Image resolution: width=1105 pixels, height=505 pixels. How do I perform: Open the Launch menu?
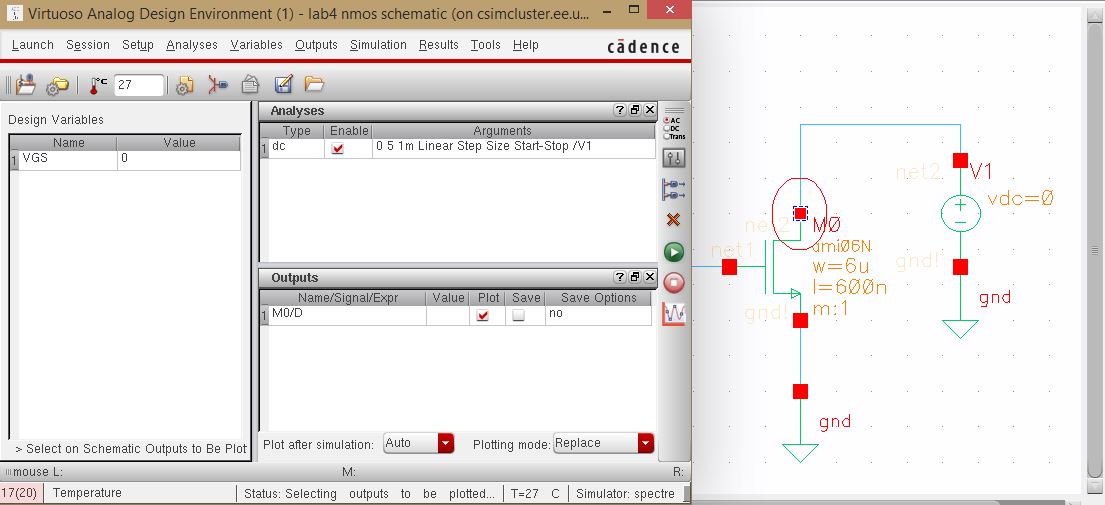[32, 45]
